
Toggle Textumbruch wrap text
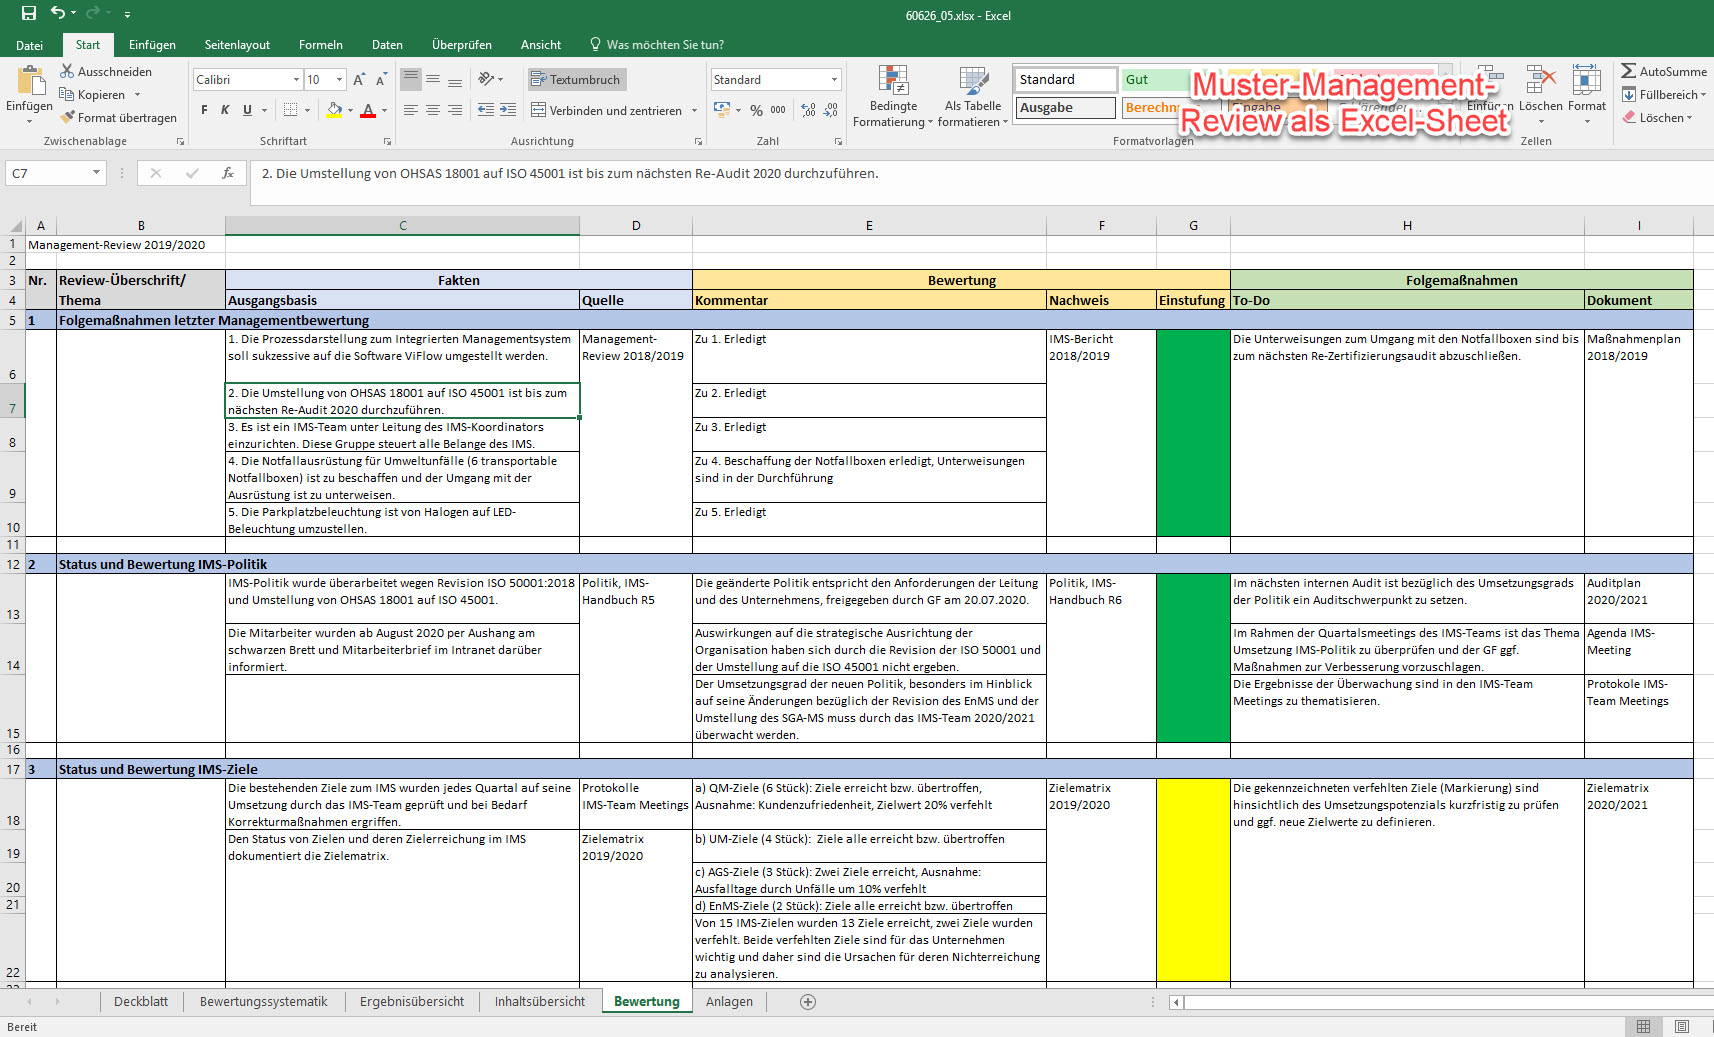click(575, 79)
